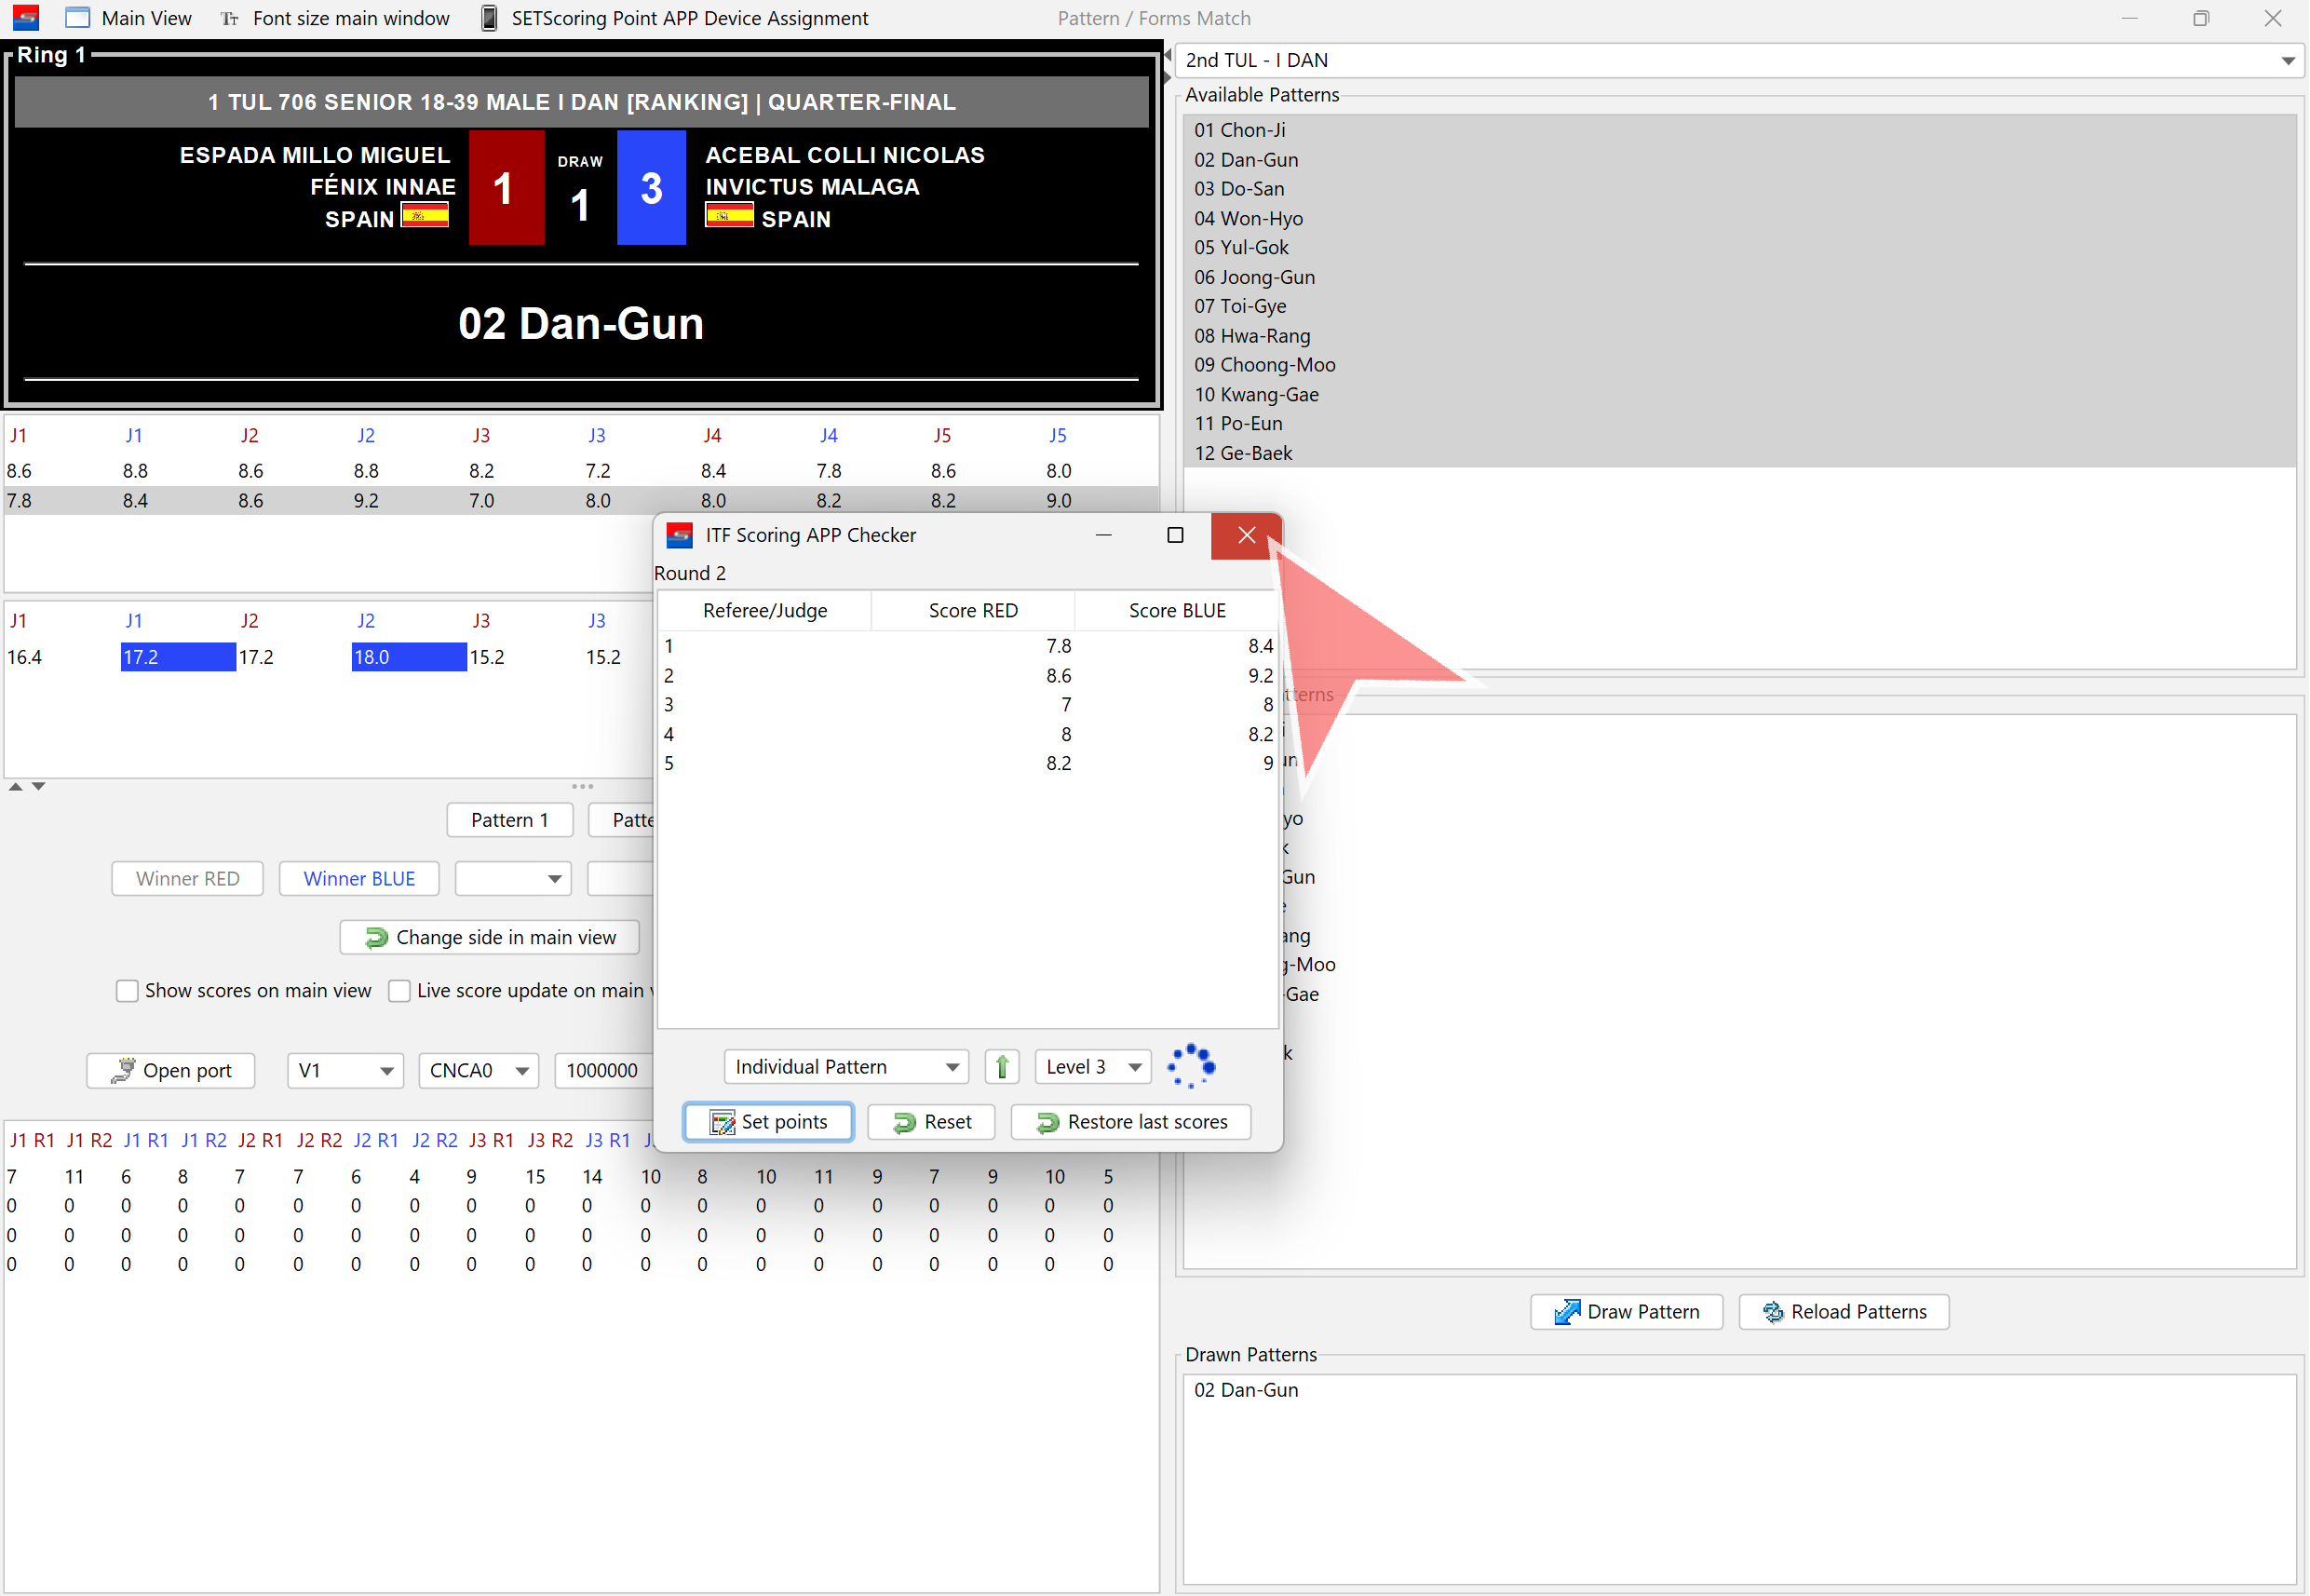Click the Spanish flag beside ESPADA MILLO MIGUEL
Image resolution: width=2310 pixels, height=1596 pixels.
click(425, 215)
